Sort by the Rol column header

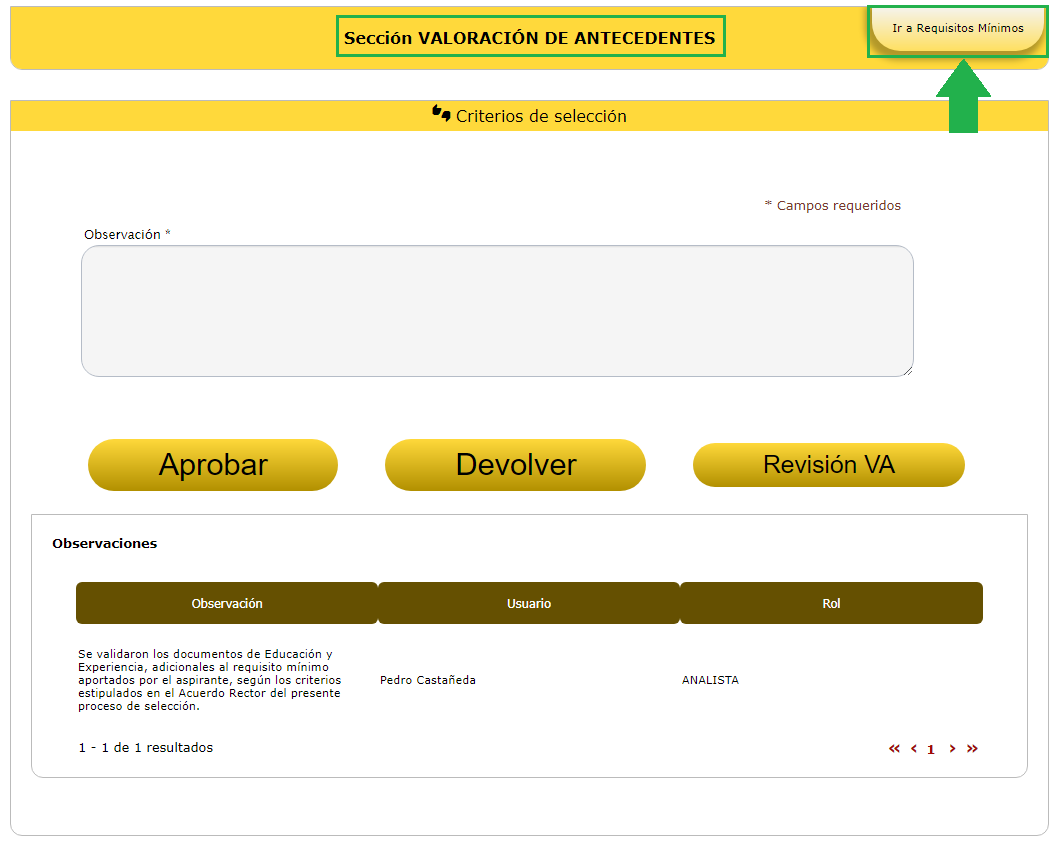(x=831, y=603)
